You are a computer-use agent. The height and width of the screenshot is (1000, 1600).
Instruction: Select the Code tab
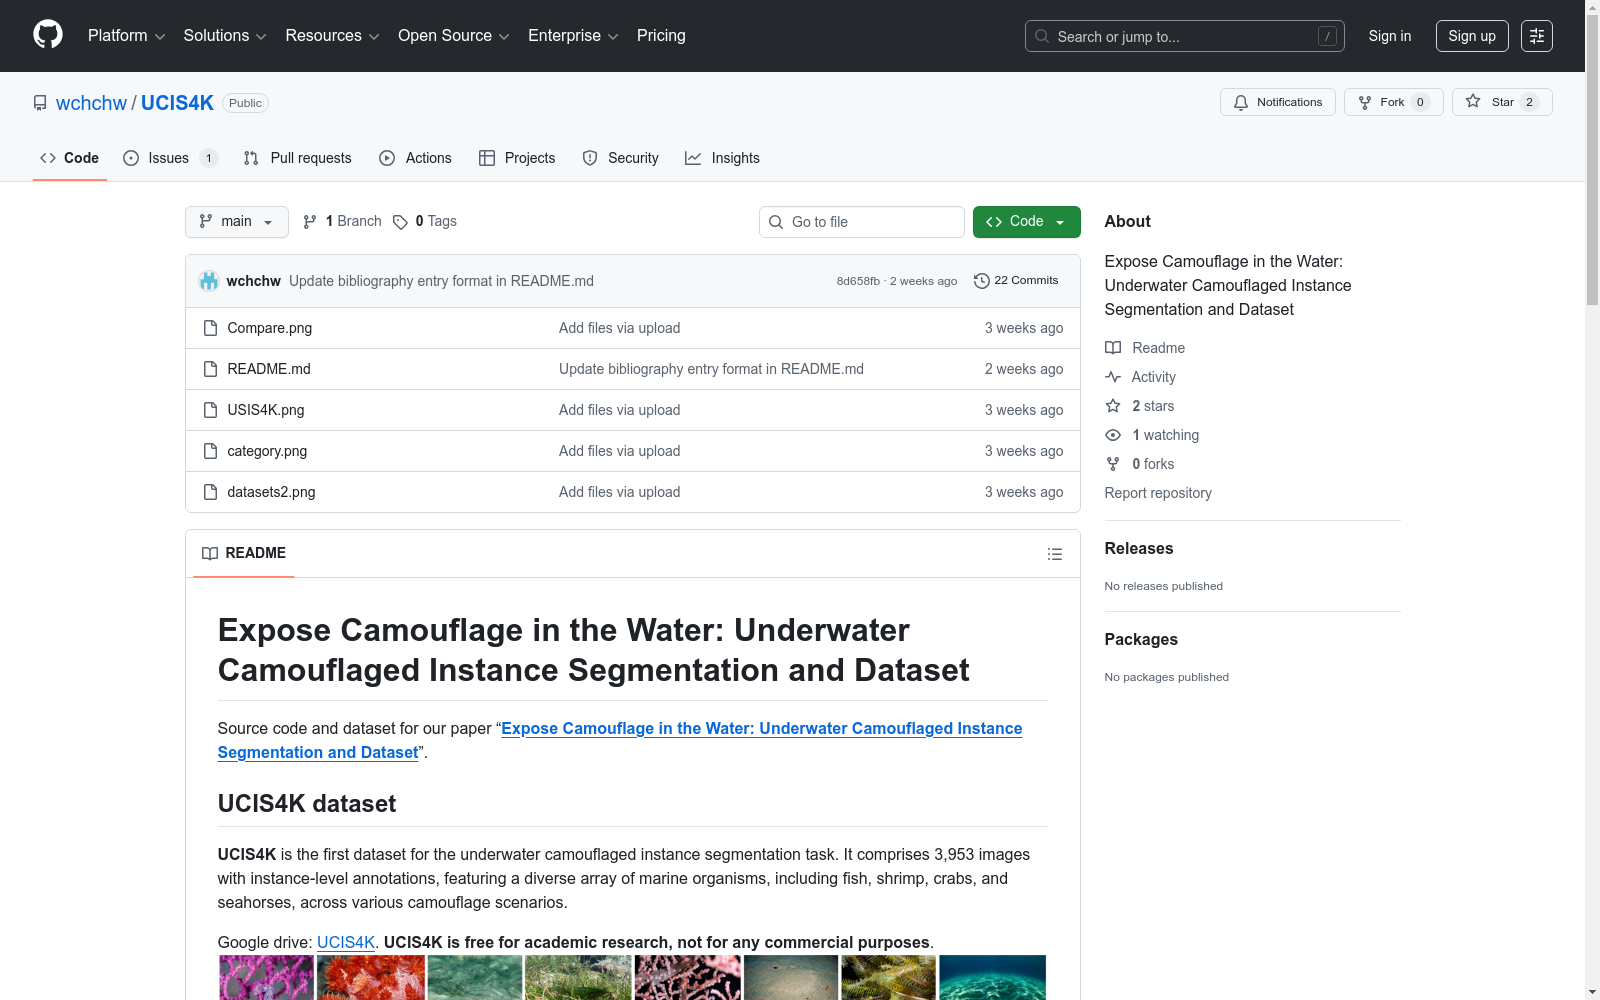70,158
